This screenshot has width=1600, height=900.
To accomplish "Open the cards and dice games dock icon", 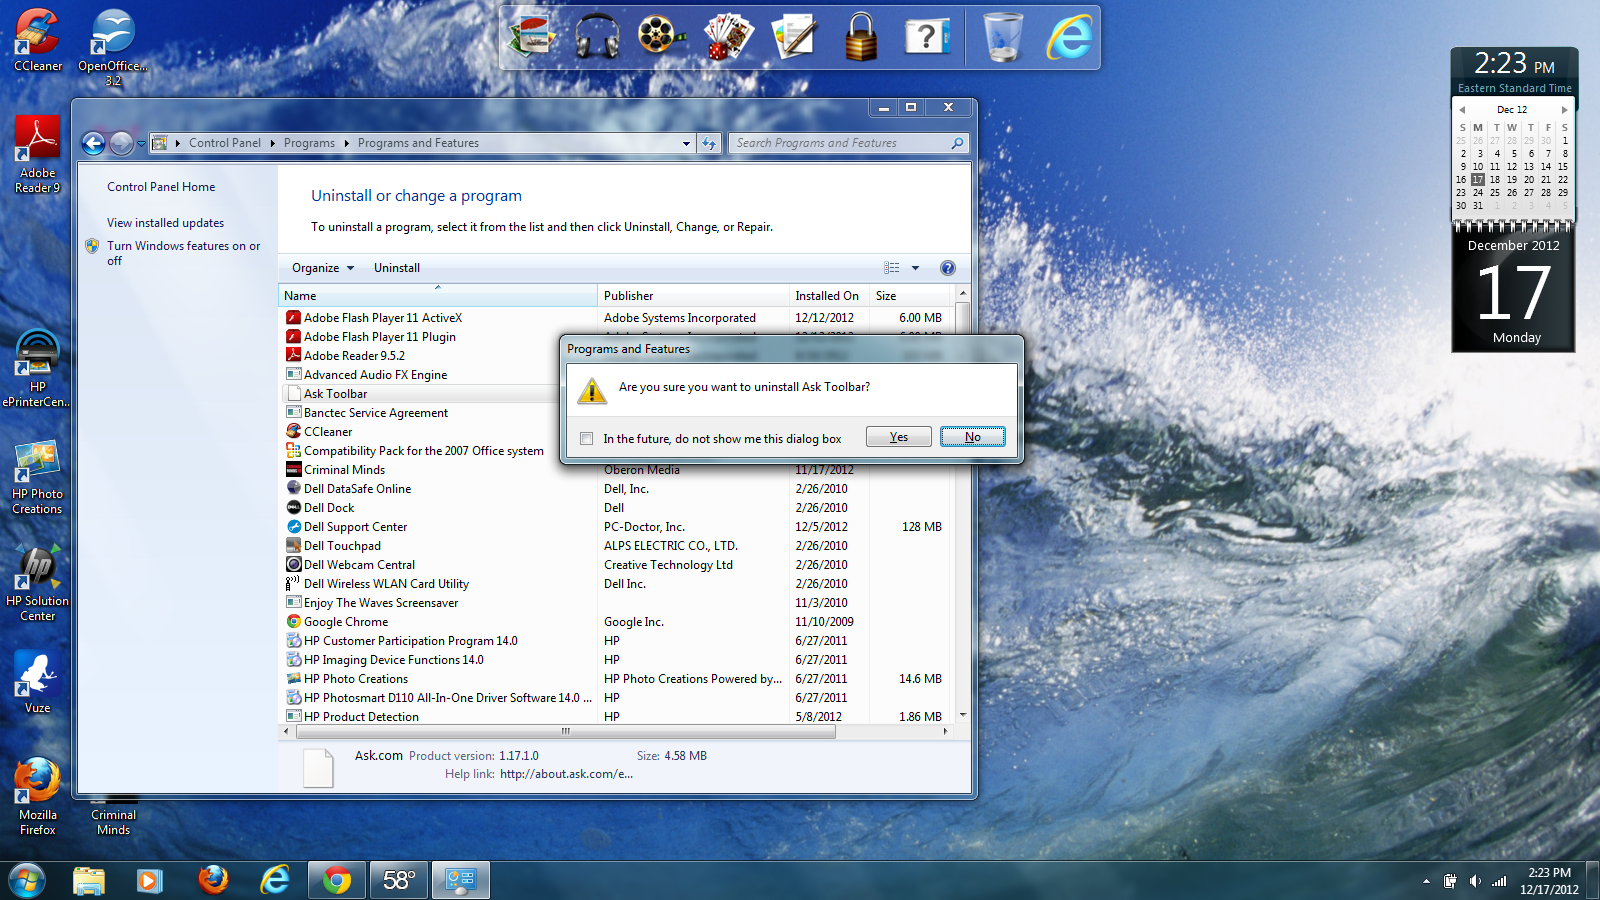I will pyautogui.click(x=728, y=36).
